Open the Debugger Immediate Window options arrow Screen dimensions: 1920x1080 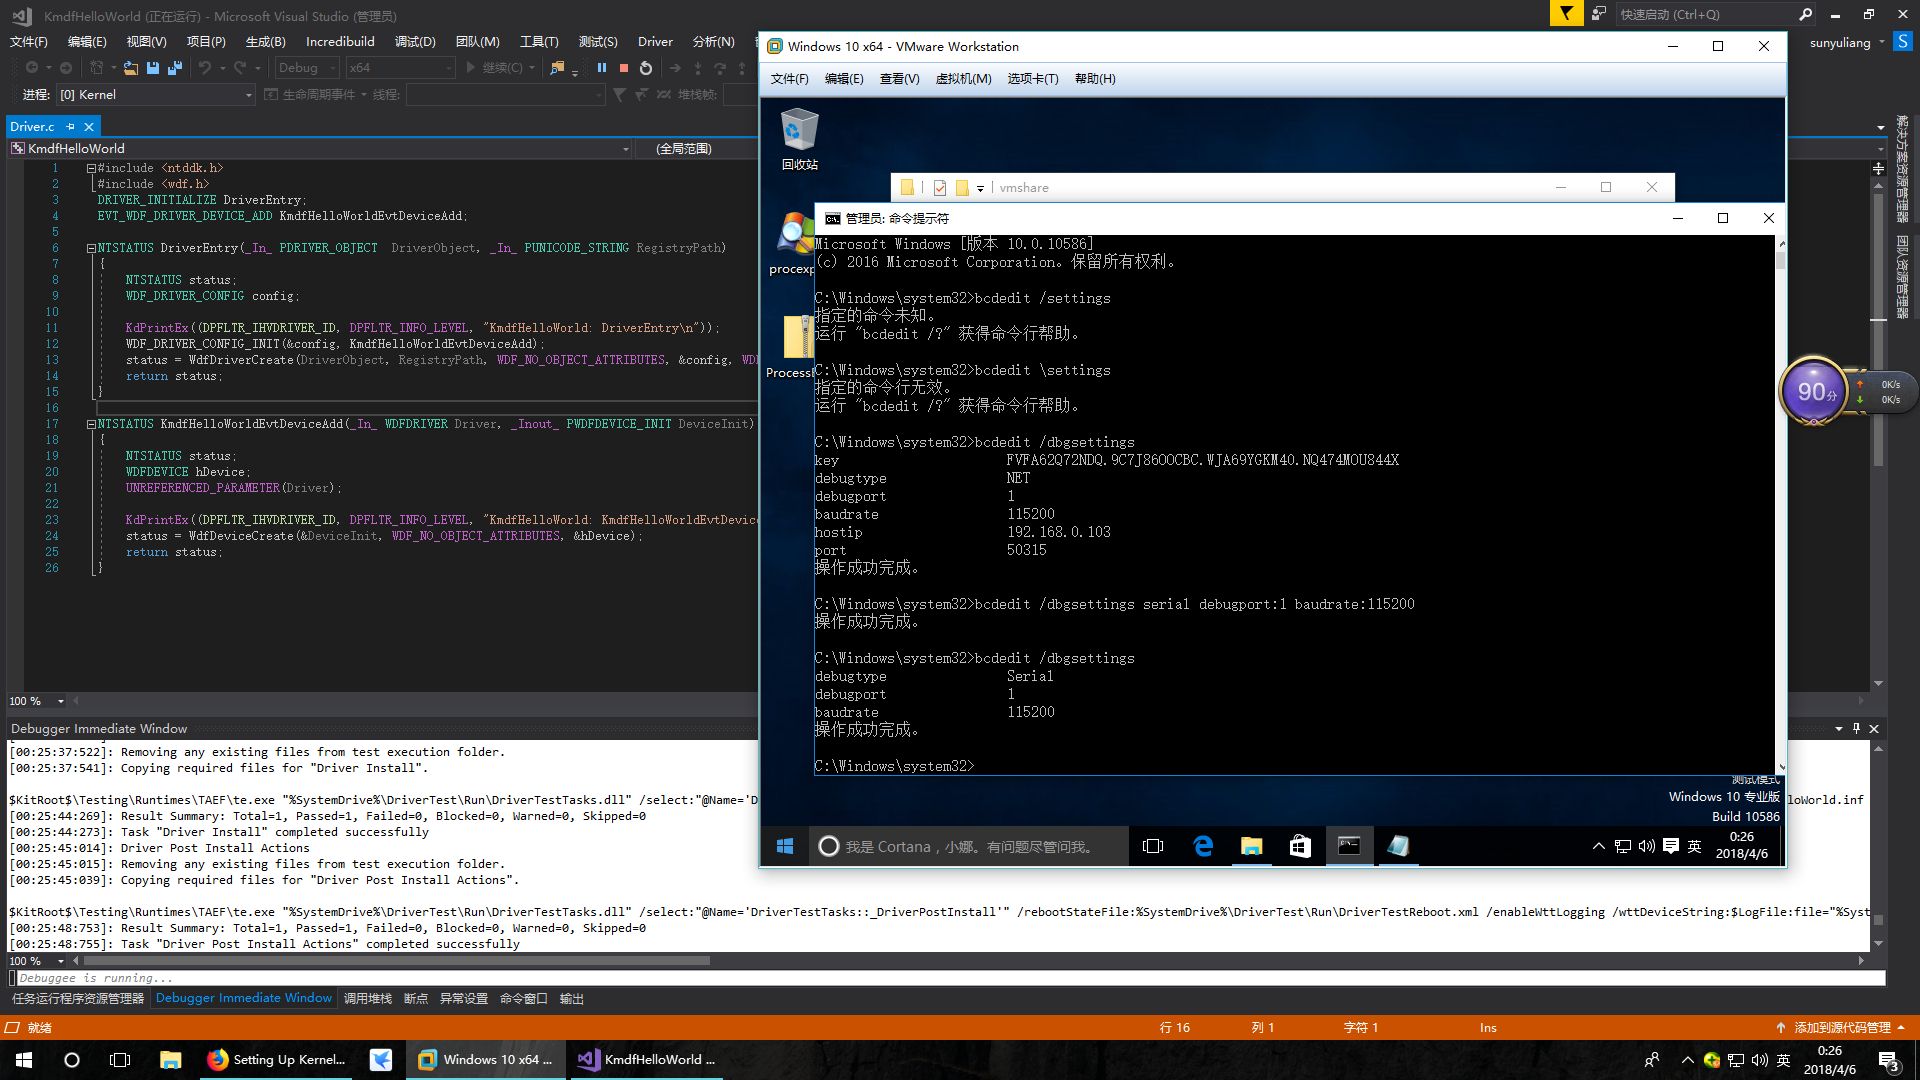pos(1838,728)
